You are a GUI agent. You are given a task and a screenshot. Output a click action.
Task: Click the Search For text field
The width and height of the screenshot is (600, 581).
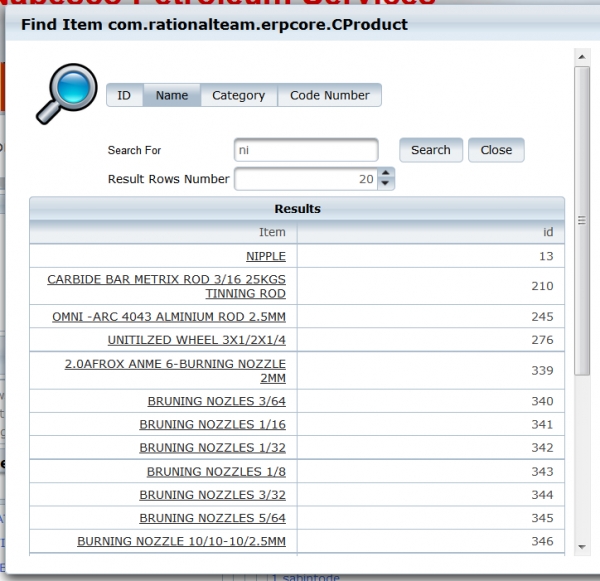[306, 150]
